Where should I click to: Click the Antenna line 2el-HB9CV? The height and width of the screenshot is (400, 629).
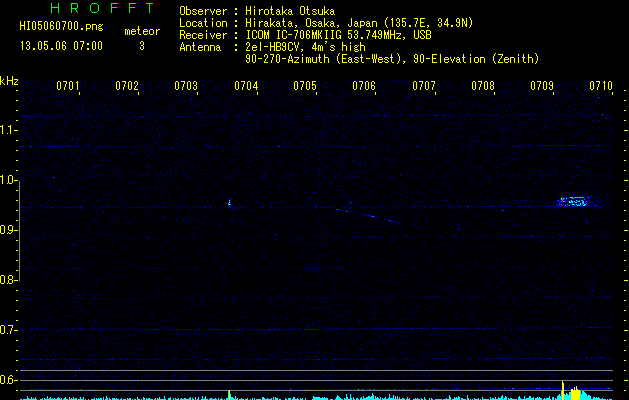pos(272,47)
